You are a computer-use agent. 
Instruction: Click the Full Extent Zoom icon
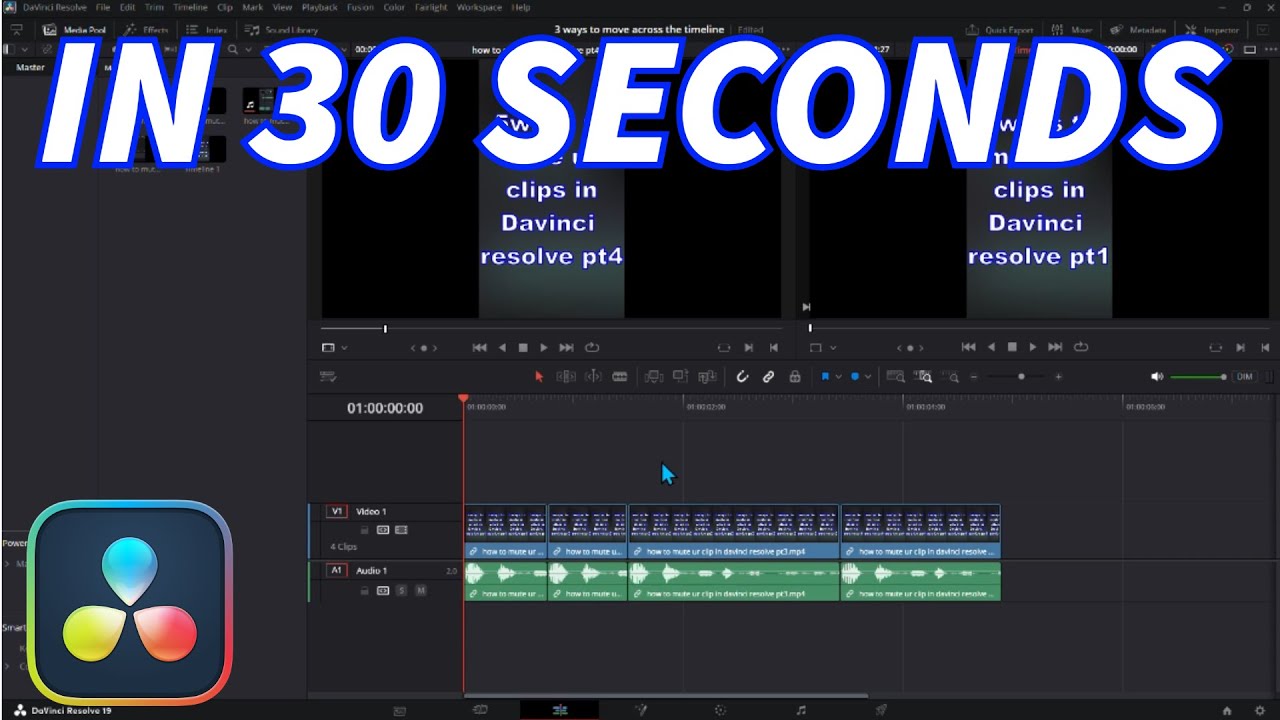coord(896,377)
